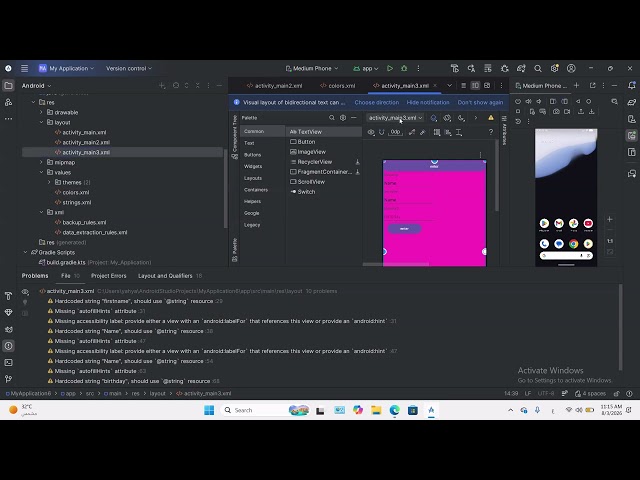
Task: Open the design surface help question mark
Action: 491,132
